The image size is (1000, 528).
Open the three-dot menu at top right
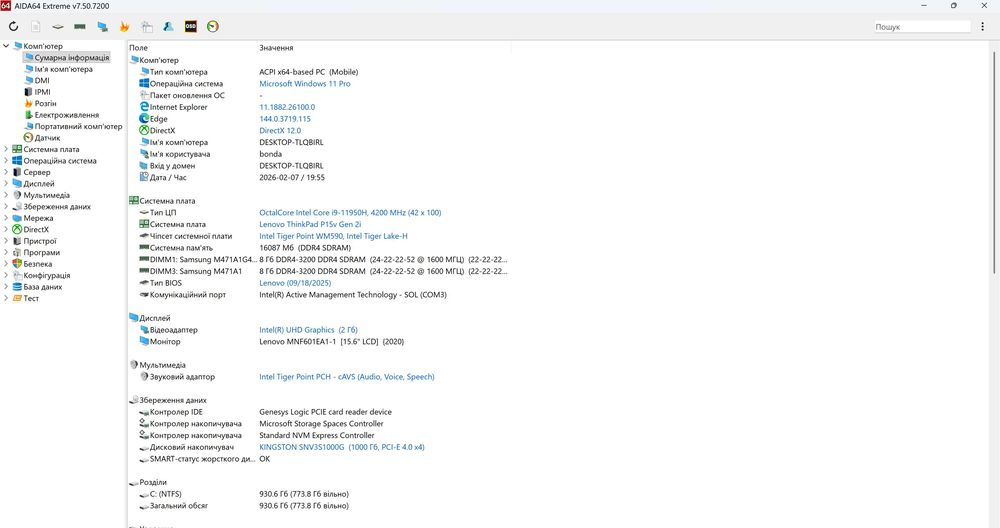coord(983,27)
